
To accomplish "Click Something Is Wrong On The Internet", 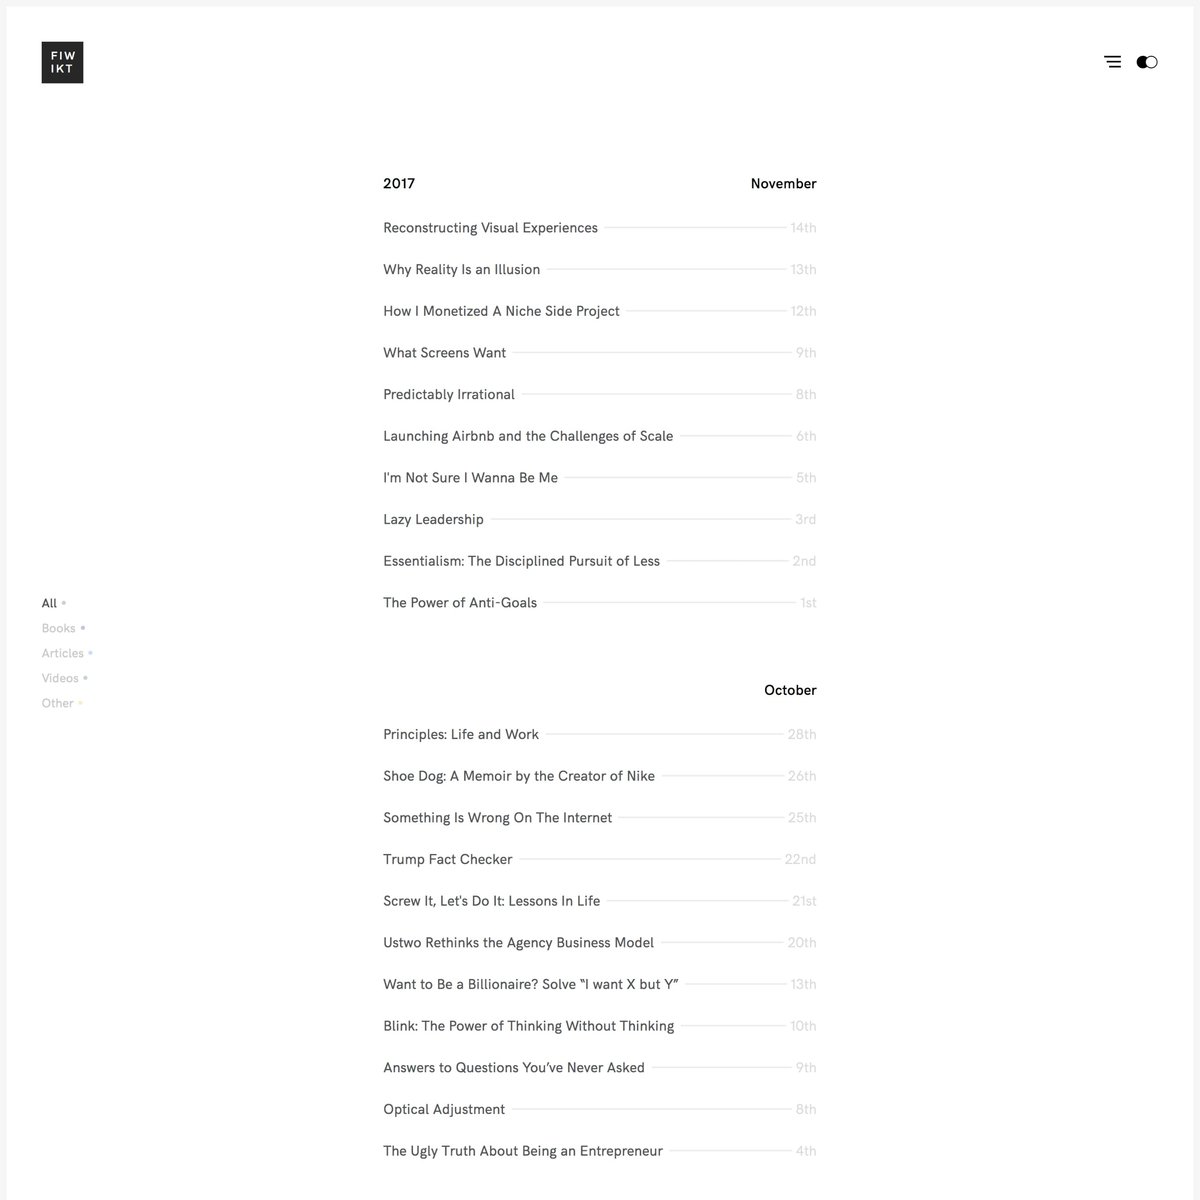I will tap(497, 818).
